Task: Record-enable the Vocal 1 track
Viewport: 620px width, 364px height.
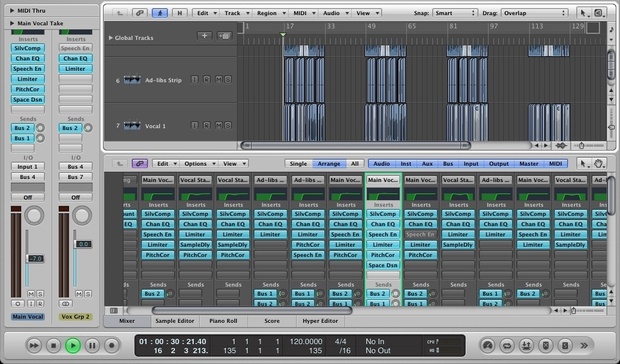Action: [206, 125]
